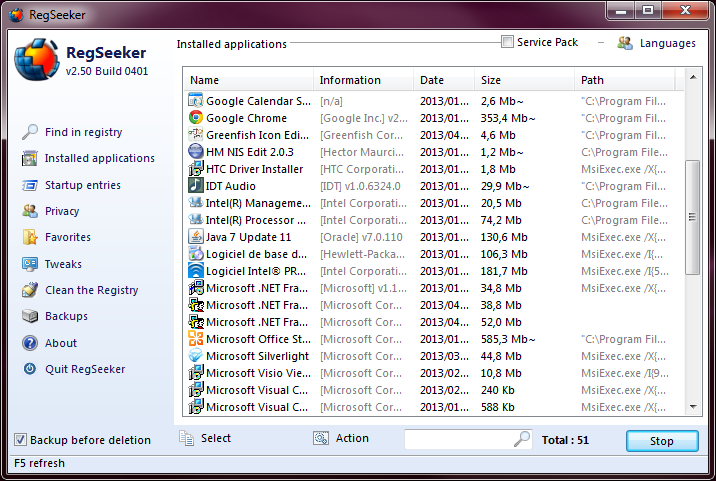Click the Microsoft Silverlight gem icon
This screenshot has width=716, height=481.
195,356
